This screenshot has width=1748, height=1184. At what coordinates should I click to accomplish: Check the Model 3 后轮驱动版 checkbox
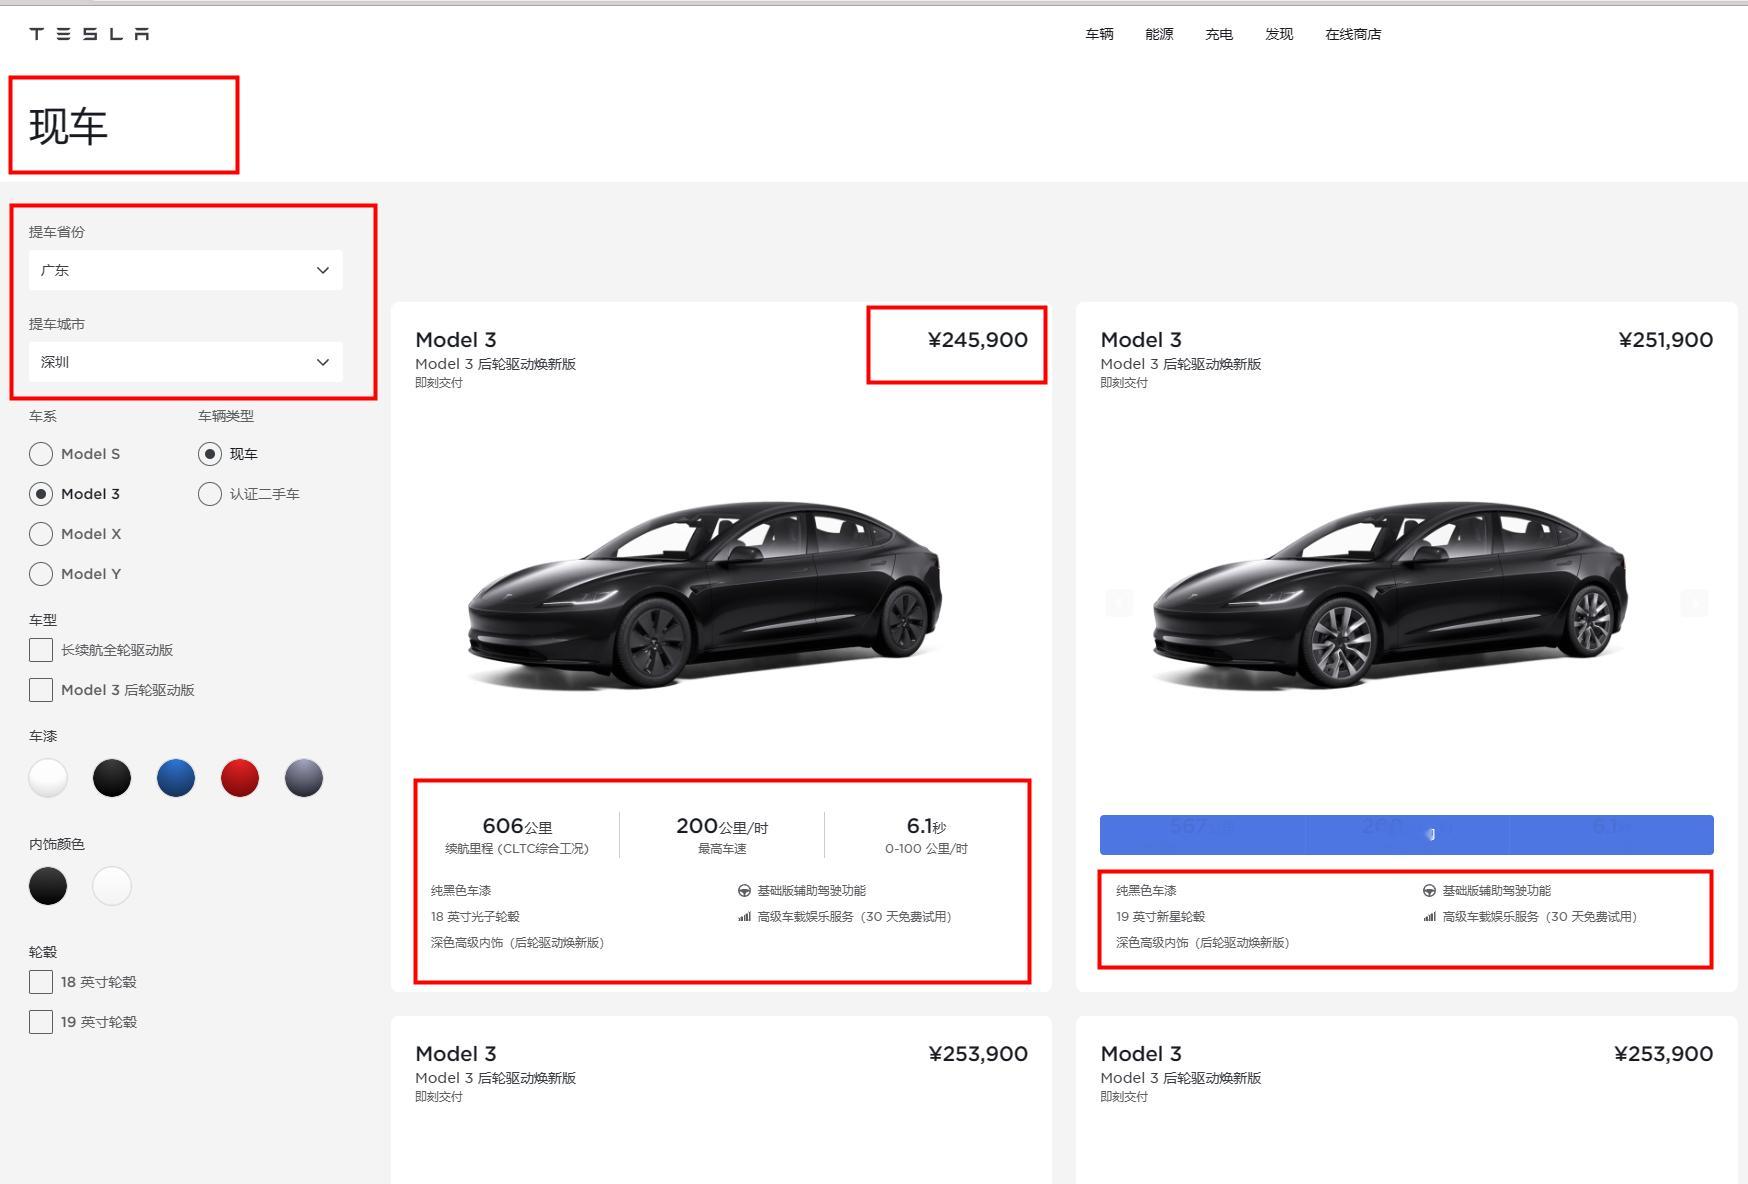(x=41, y=690)
